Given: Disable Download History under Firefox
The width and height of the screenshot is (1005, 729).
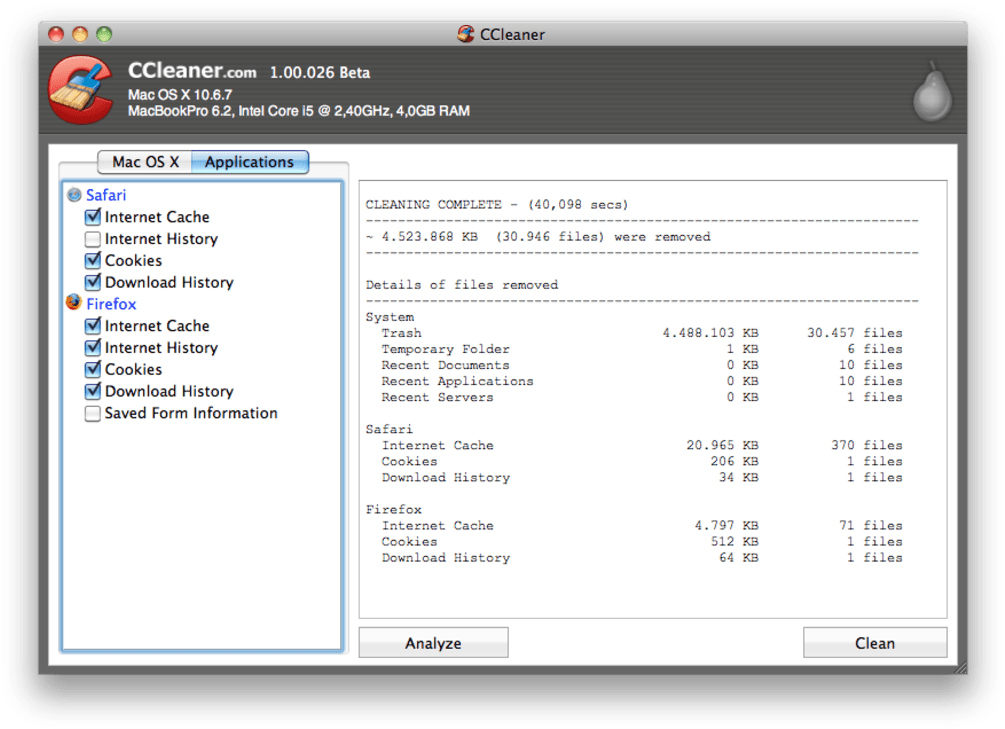Looking at the screenshot, I should [92, 391].
